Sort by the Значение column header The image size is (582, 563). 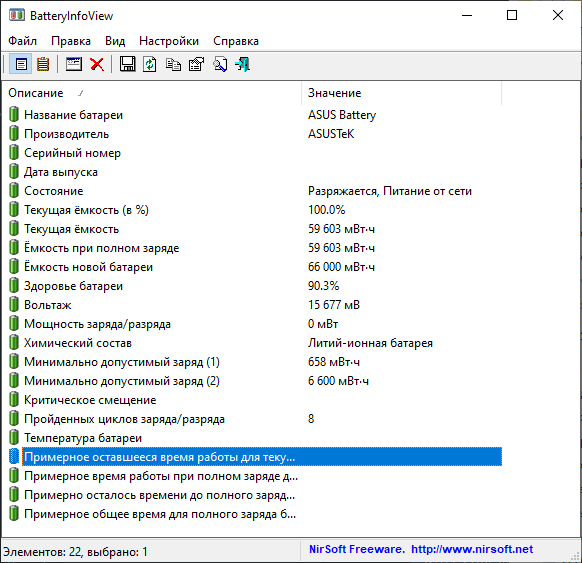tap(401, 93)
